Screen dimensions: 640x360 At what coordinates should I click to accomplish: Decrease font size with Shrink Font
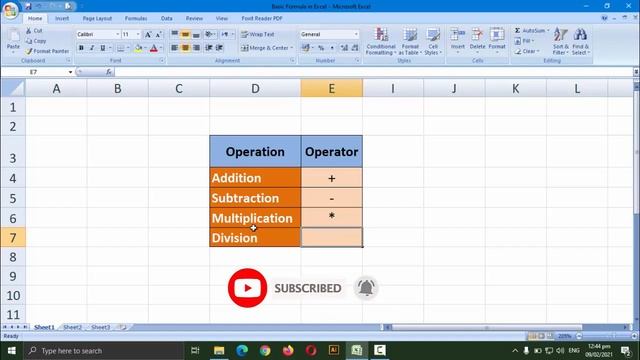pos(158,35)
